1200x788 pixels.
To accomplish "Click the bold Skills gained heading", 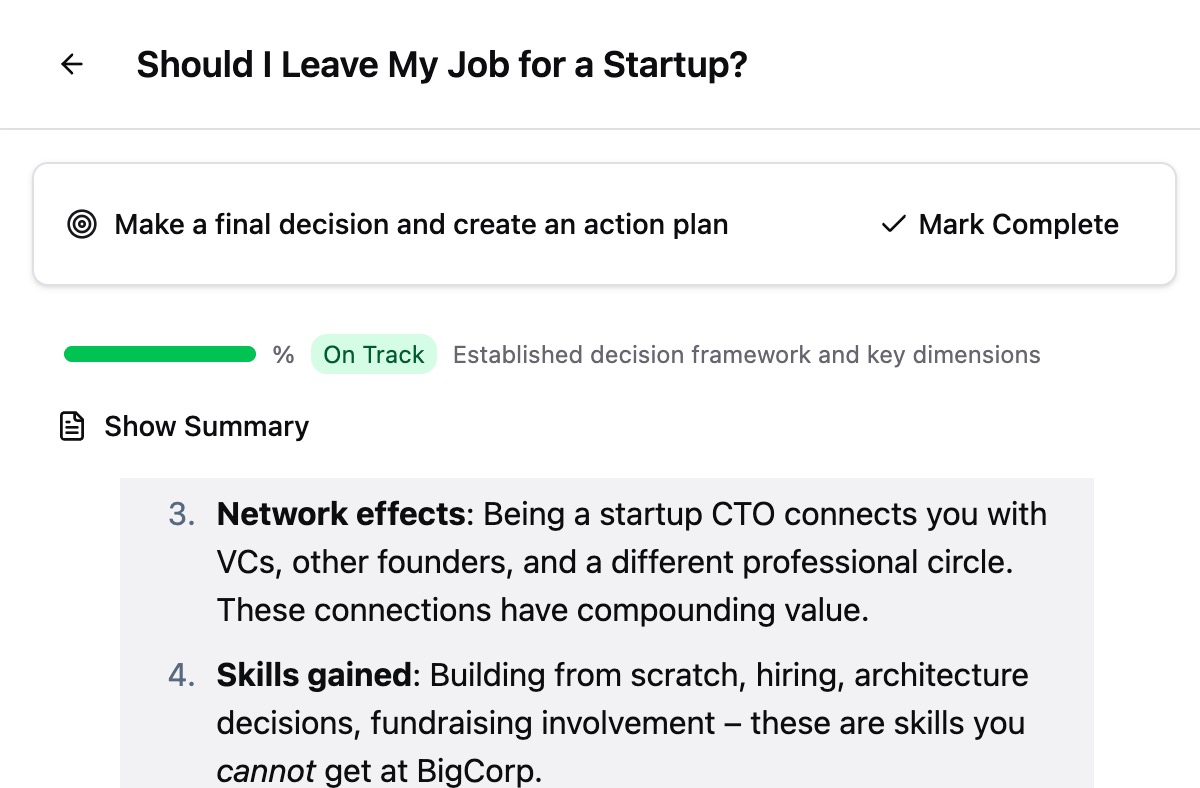I will pyautogui.click(x=314, y=675).
